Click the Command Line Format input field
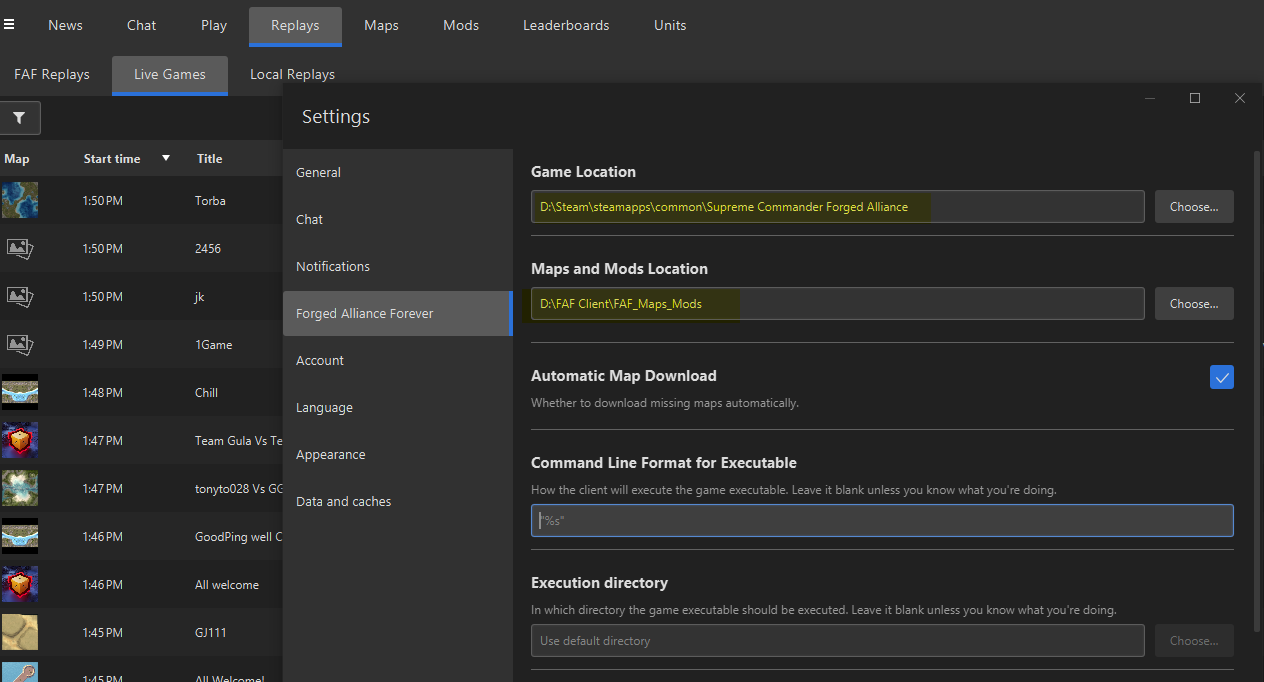Image resolution: width=1264 pixels, height=682 pixels. click(882, 521)
